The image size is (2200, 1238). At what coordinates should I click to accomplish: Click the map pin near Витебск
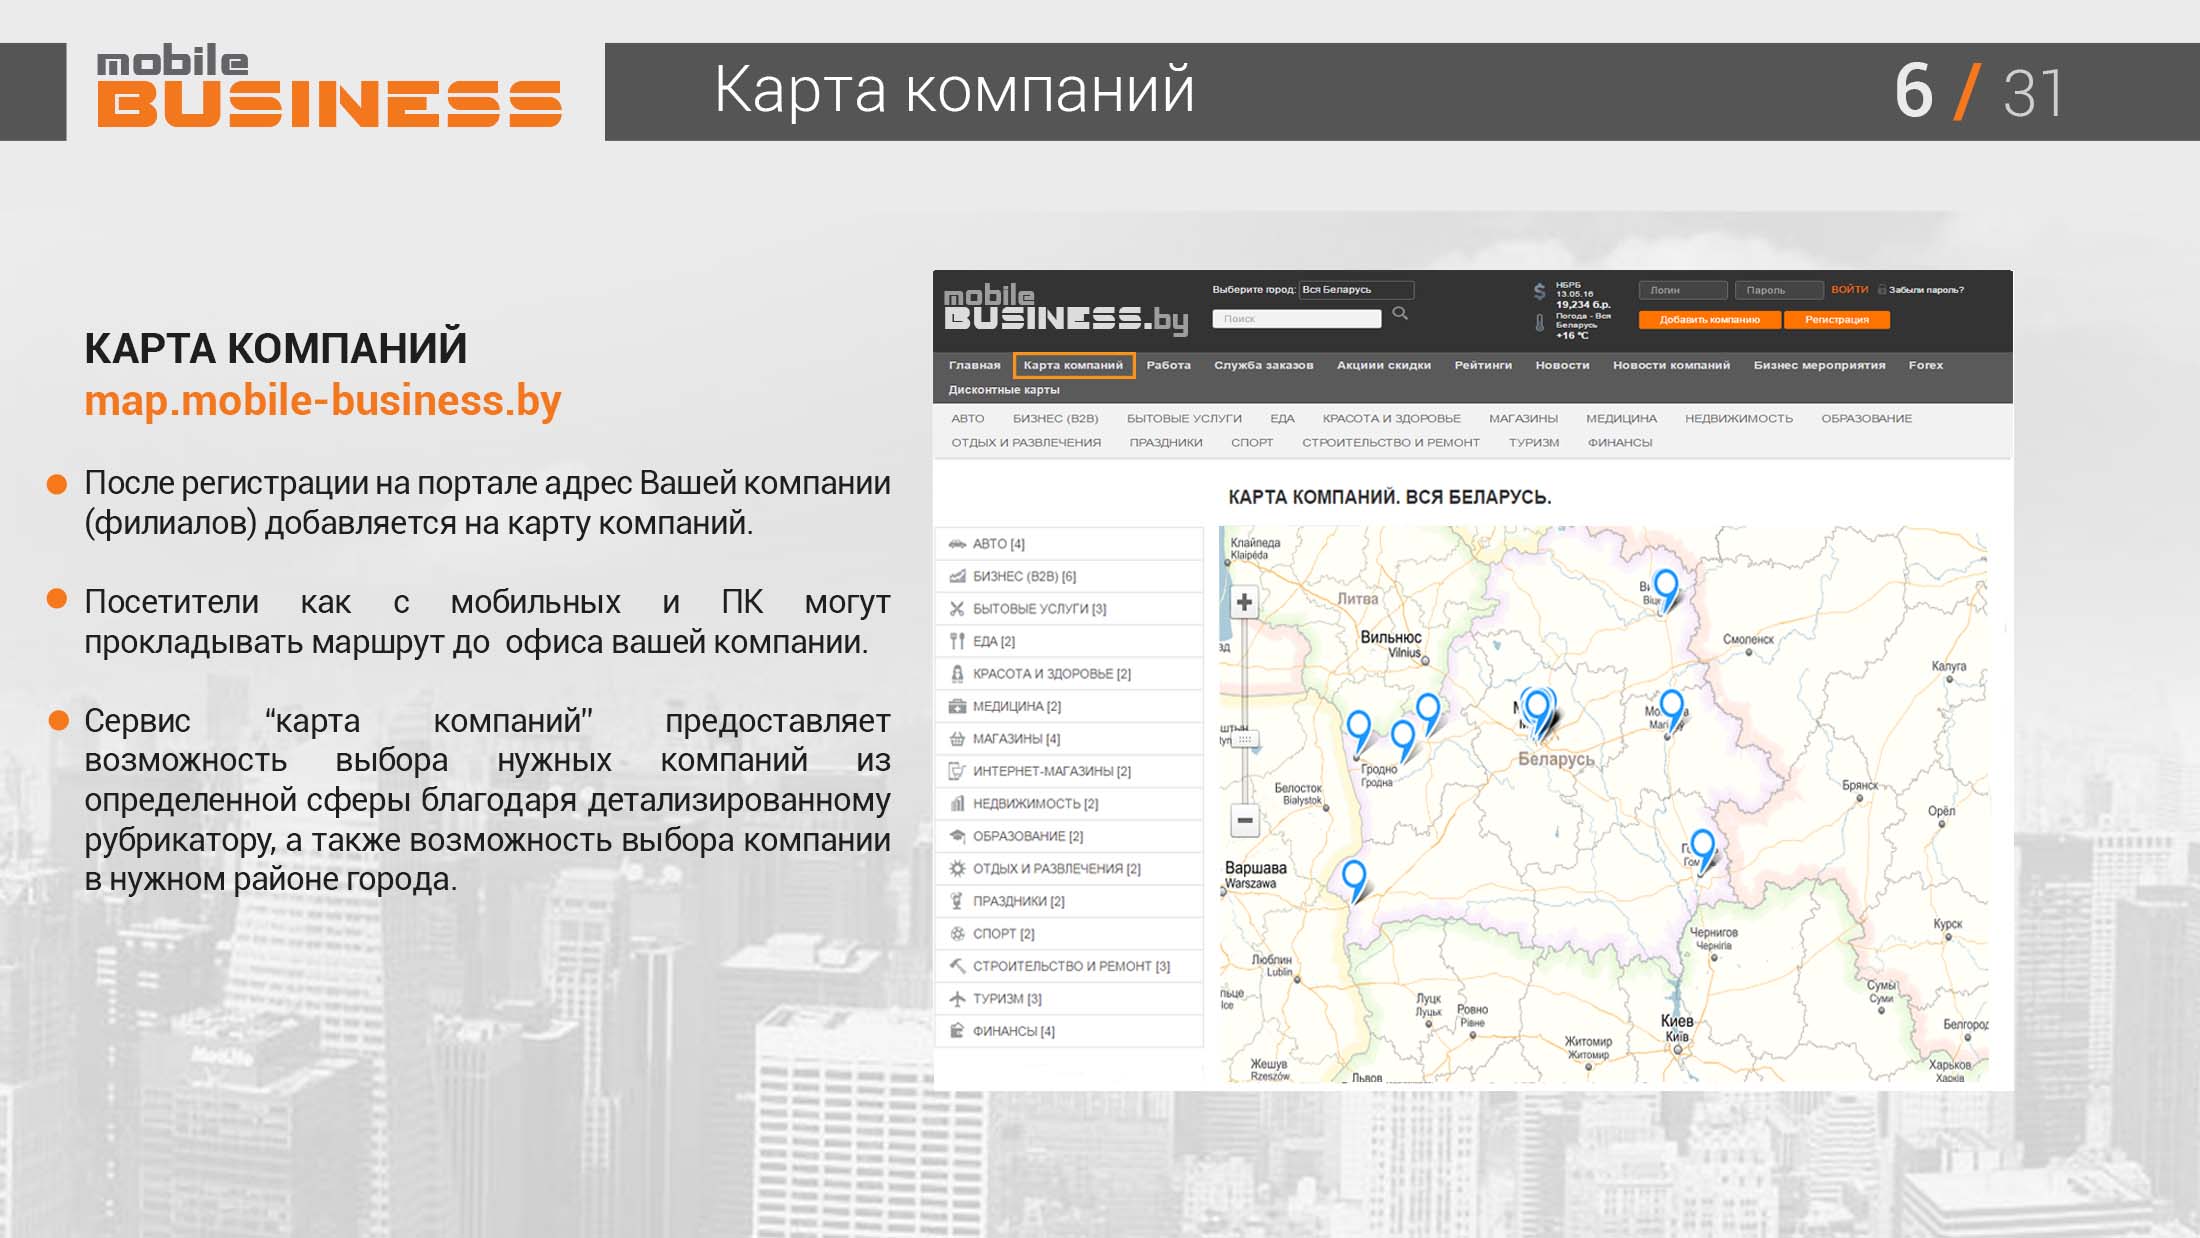[x=1666, y=591]
